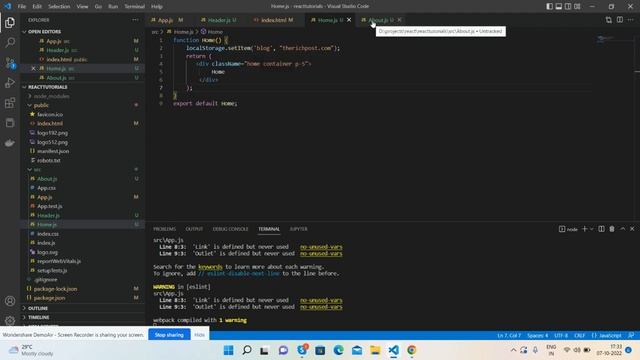This screenshot has width=640, height=360.
Task: Split the terminal pane
Action: click(601, 229)
